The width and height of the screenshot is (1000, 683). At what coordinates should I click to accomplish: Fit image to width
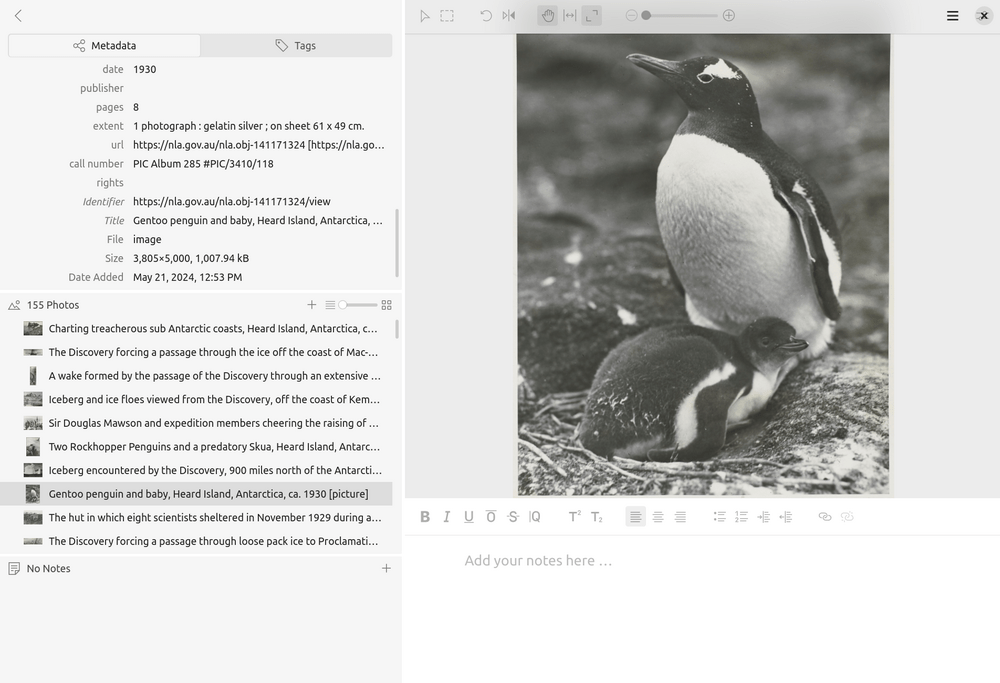click(570, 16)
